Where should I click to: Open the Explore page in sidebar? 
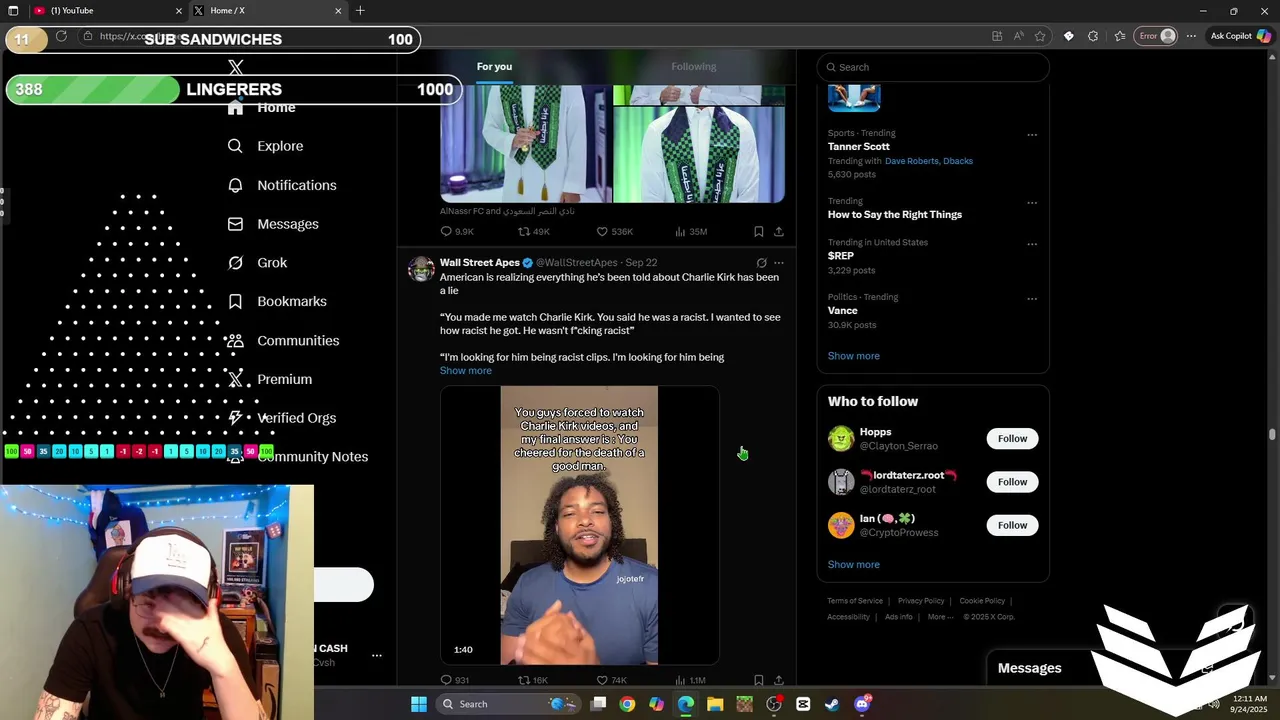(x=265, y=146)
